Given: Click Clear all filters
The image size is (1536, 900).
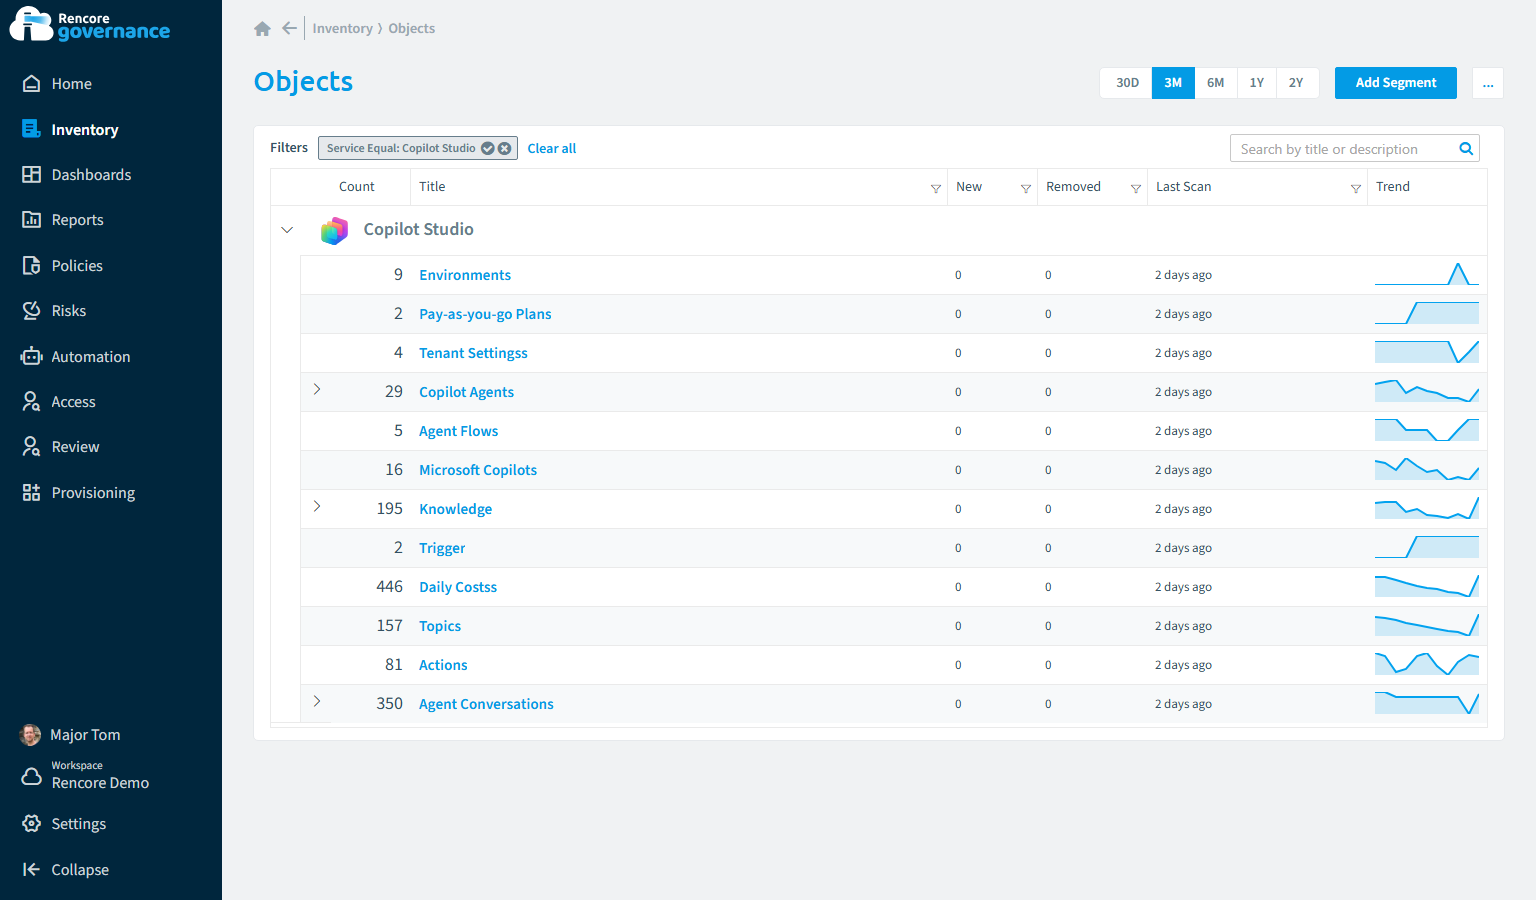Looking at the screenshot, I should (551, 149).
